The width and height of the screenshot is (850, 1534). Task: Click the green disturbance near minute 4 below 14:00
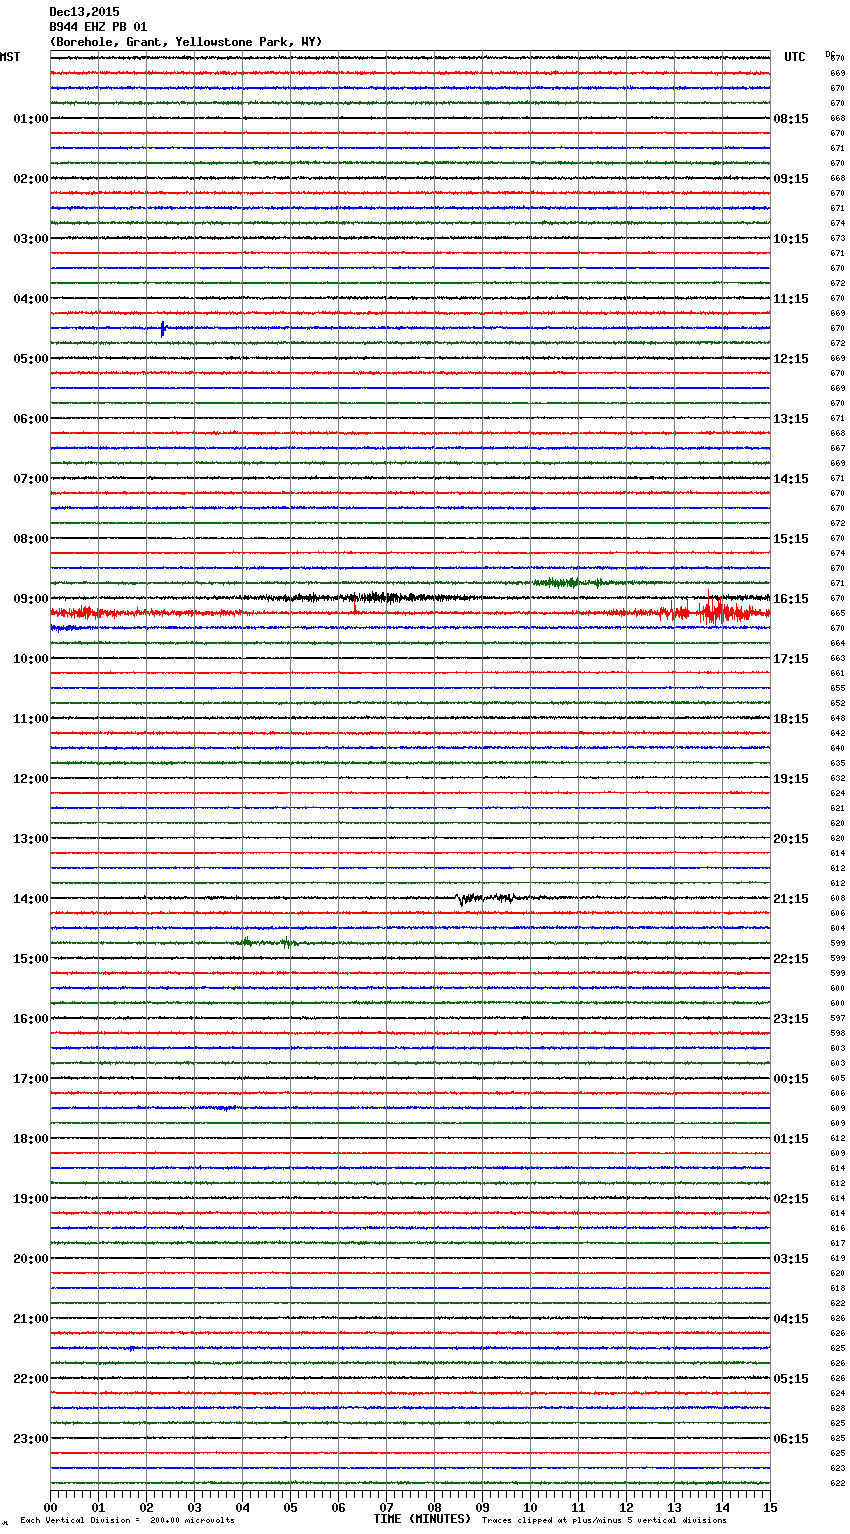pyautogui.click(x=267, y=942)
